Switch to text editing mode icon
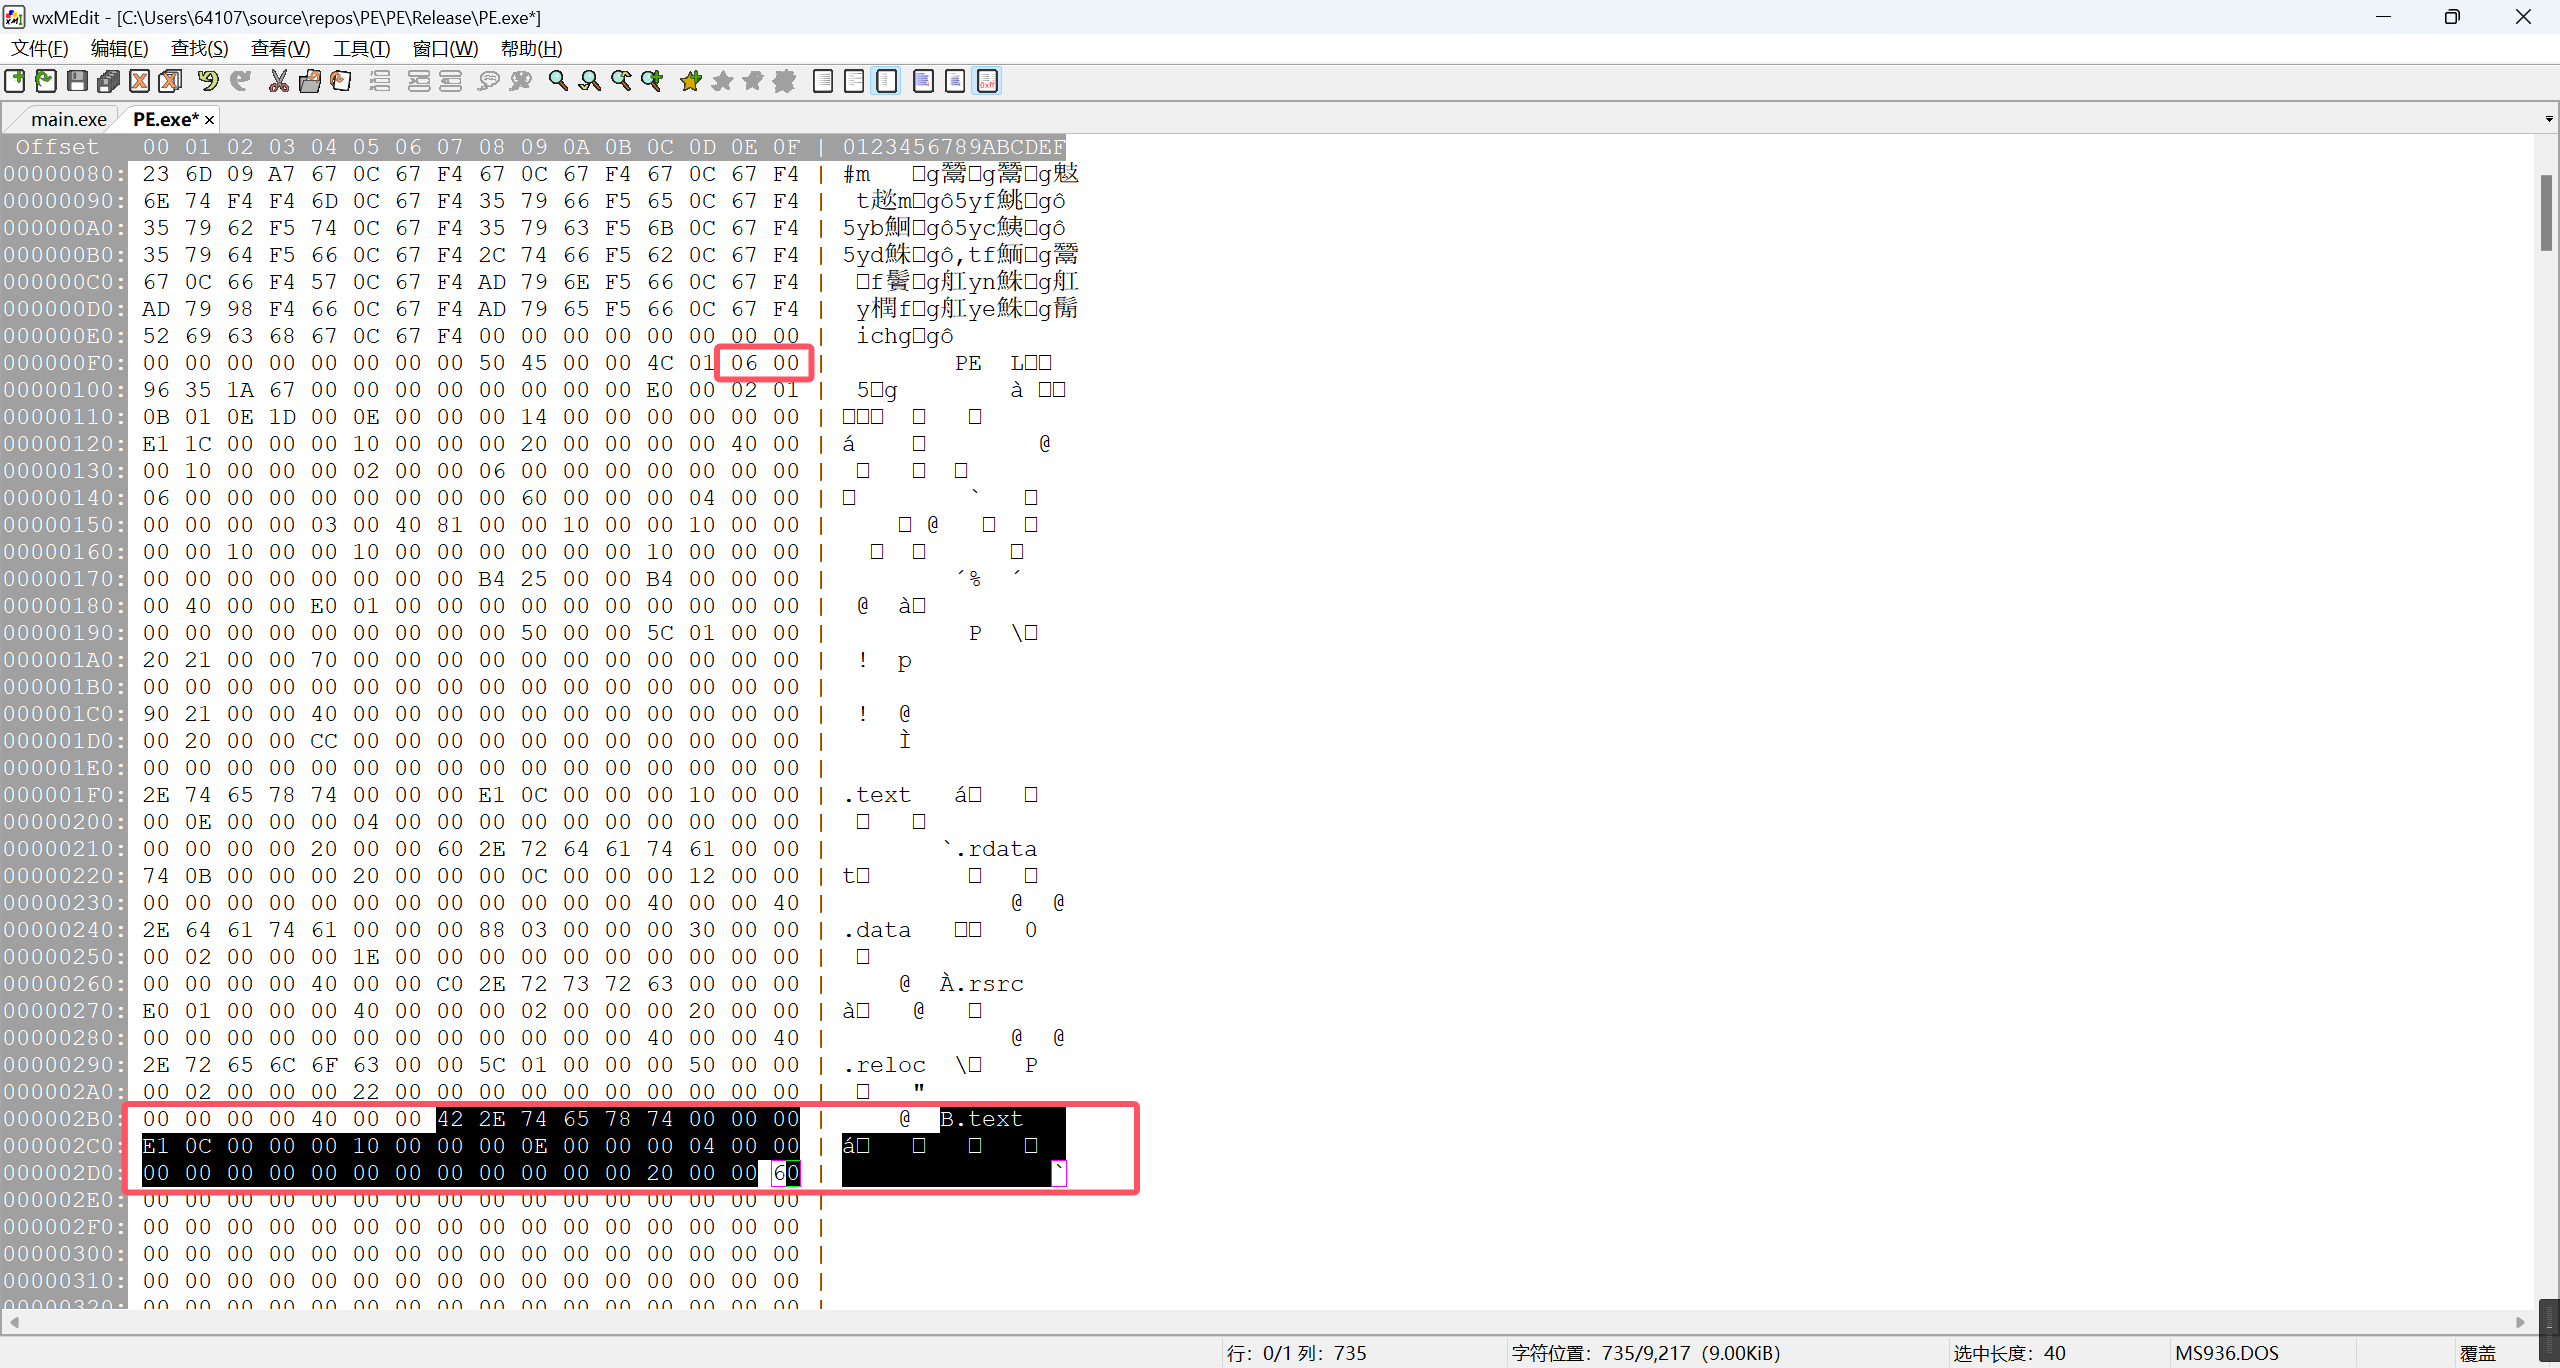The height and width of the screenshot is (1368, 2560). (x=923, y=81)
